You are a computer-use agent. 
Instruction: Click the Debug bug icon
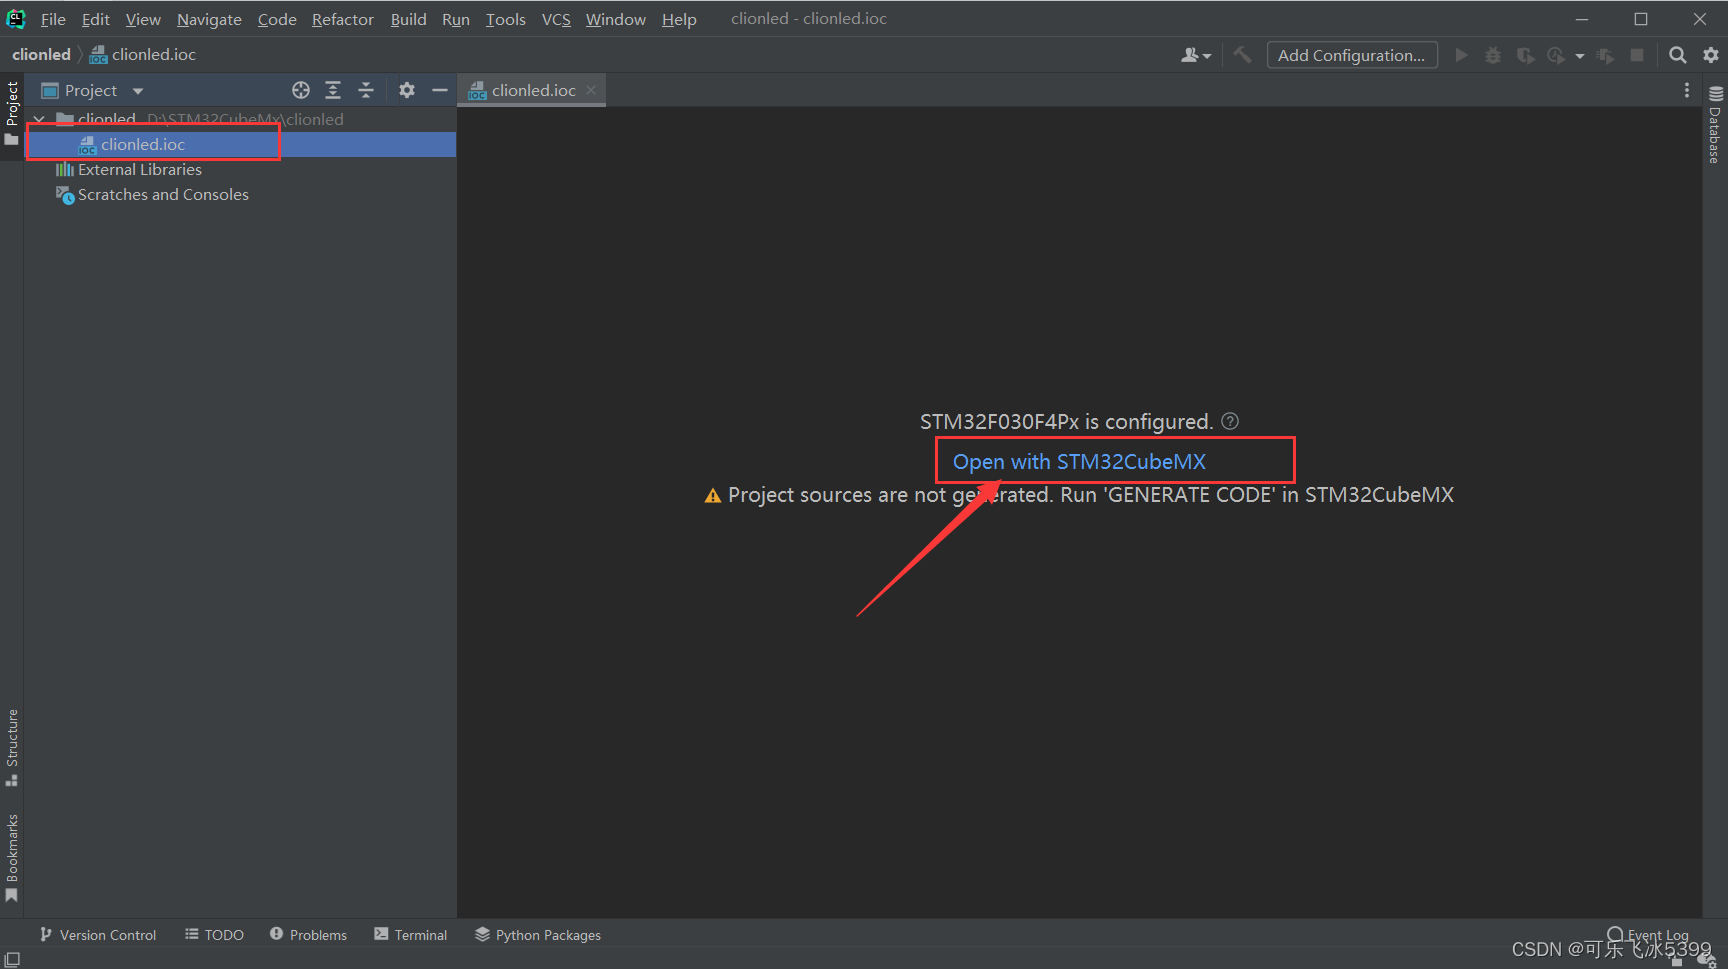pos(1493,55)
